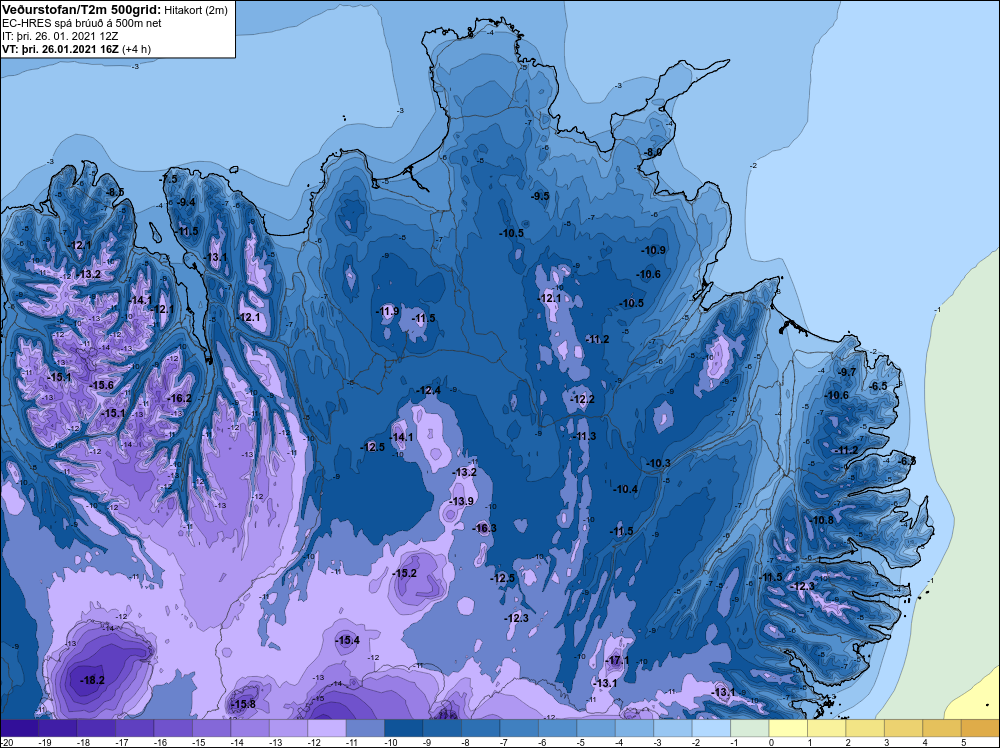This screenshot has height=748, width=1000.
Task: Click the -9.7 temperature label
Action: (x=847, y=372)
